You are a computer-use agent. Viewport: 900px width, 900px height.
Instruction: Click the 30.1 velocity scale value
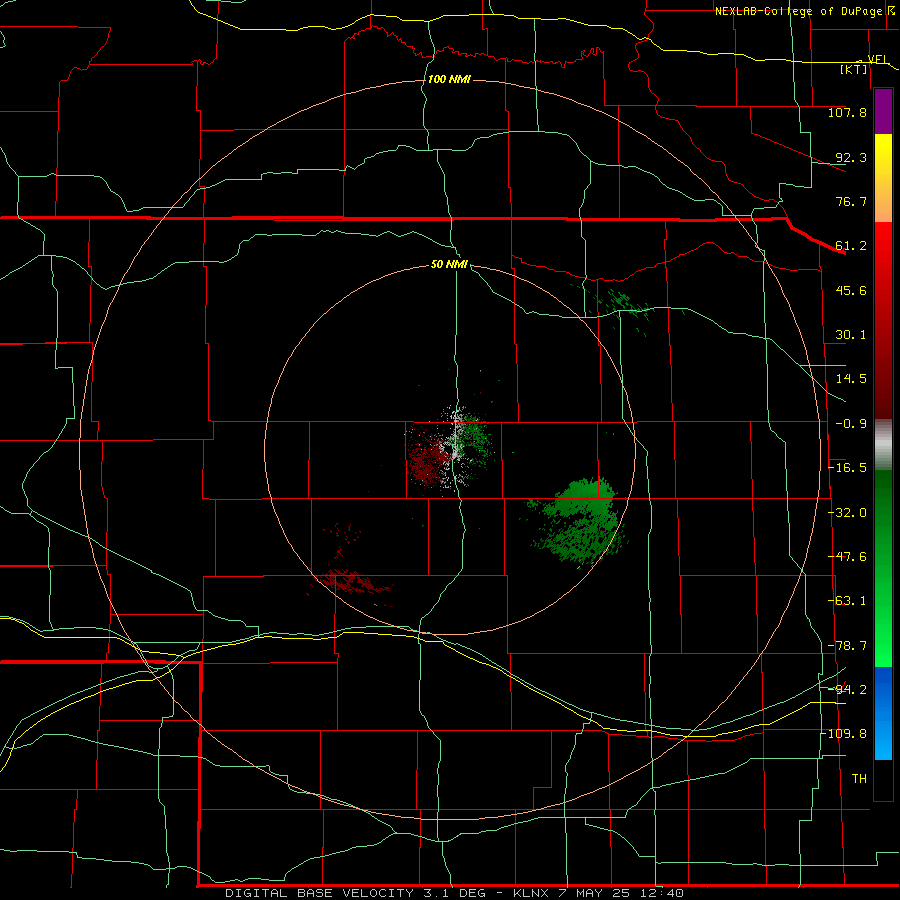[x=851, y=335]
